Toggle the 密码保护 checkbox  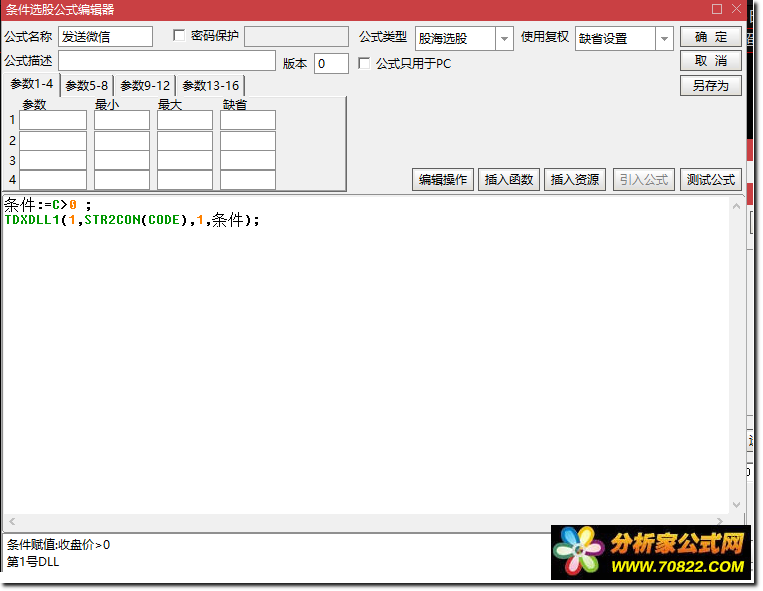[x=179, y=36]
